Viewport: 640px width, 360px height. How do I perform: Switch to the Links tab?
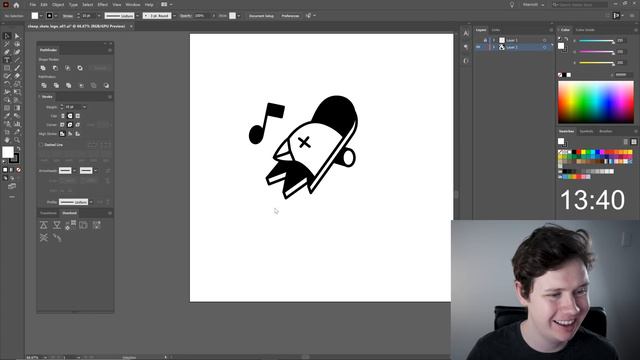496,30
